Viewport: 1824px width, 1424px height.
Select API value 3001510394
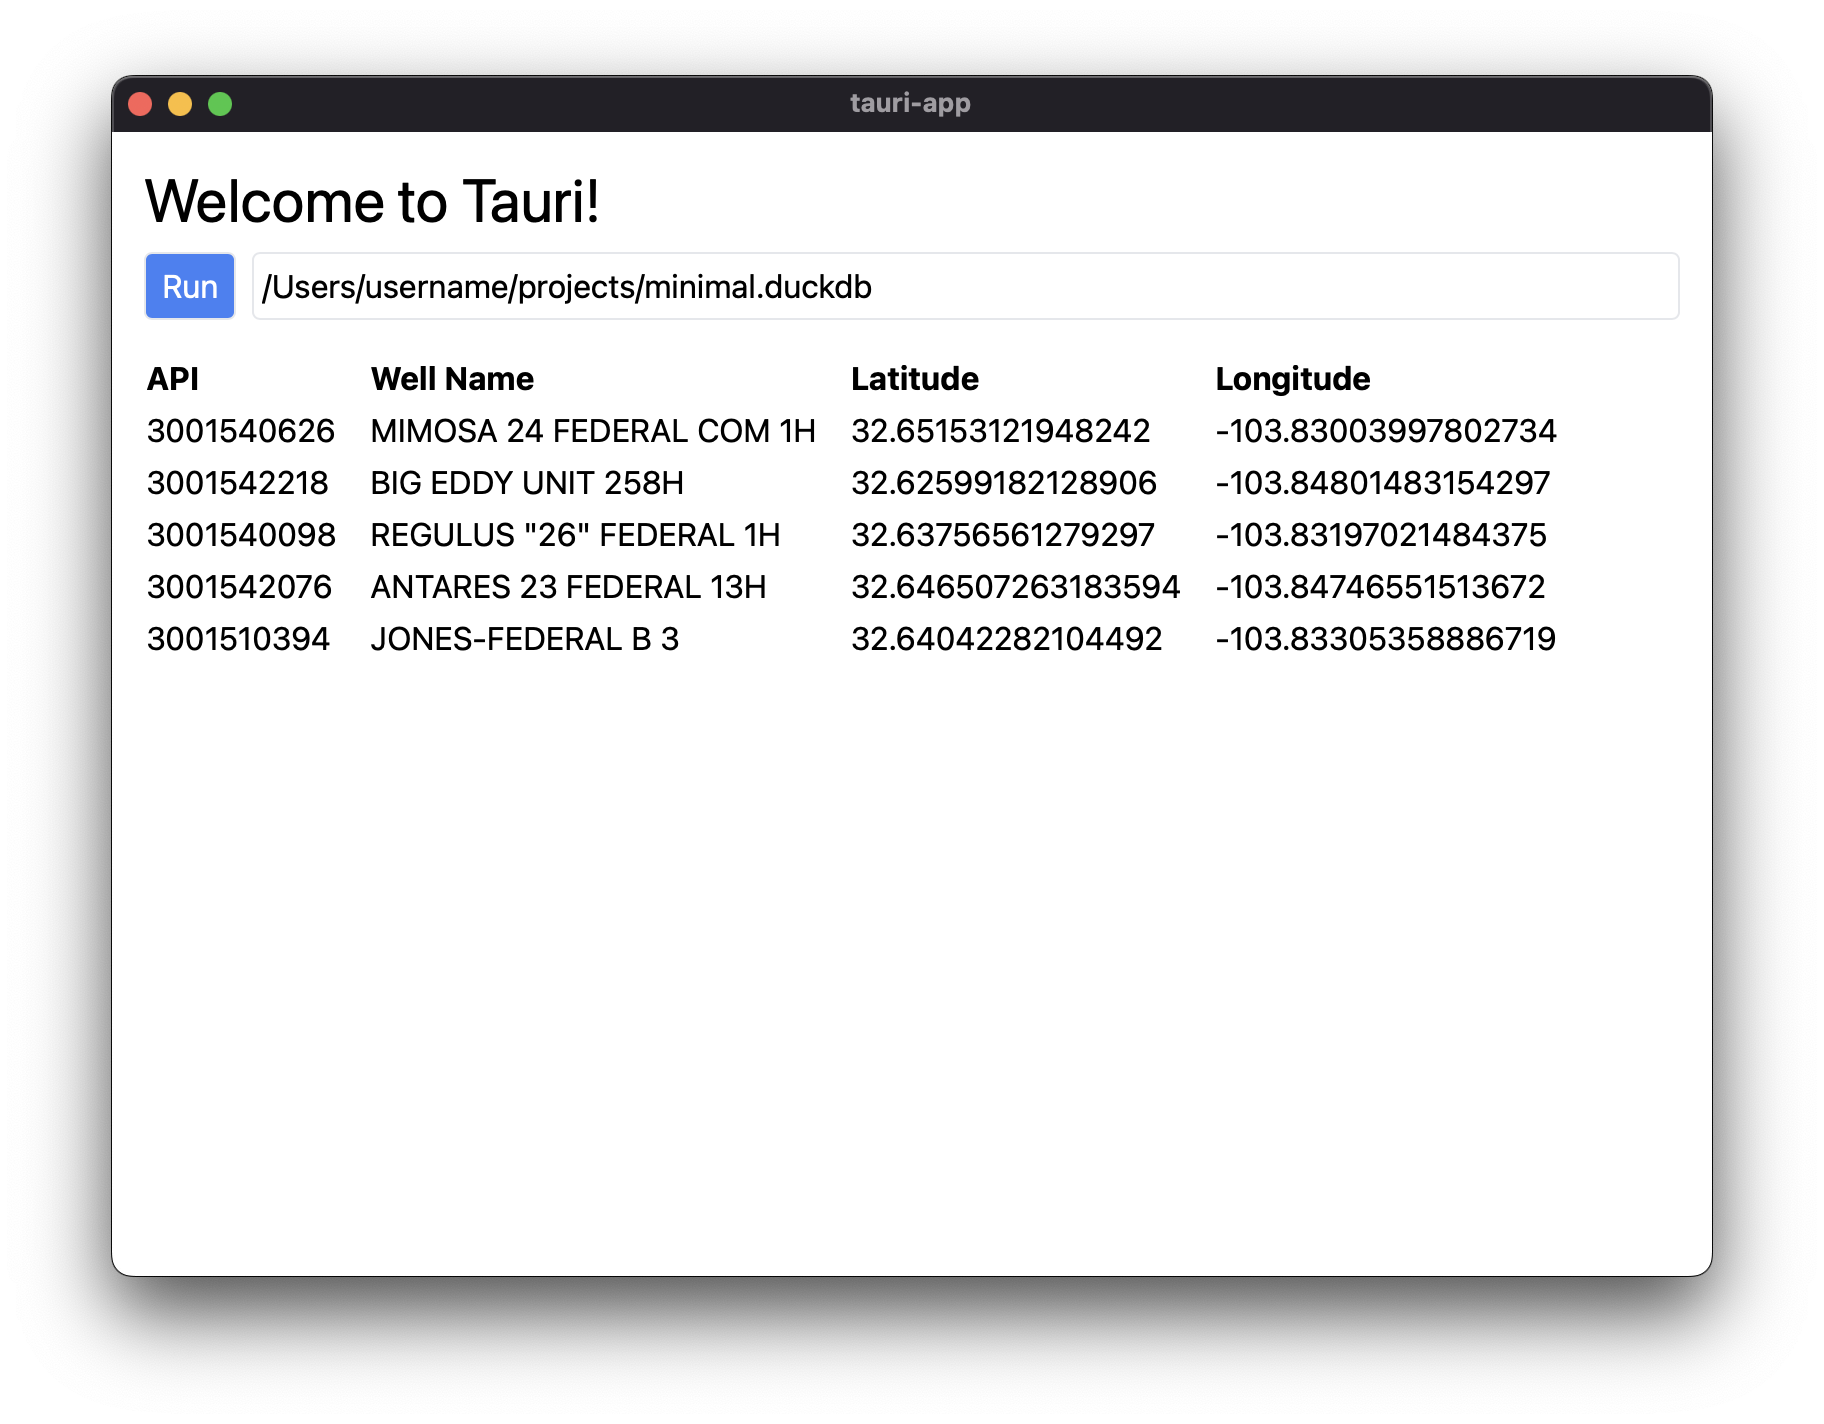pos(238,639)
